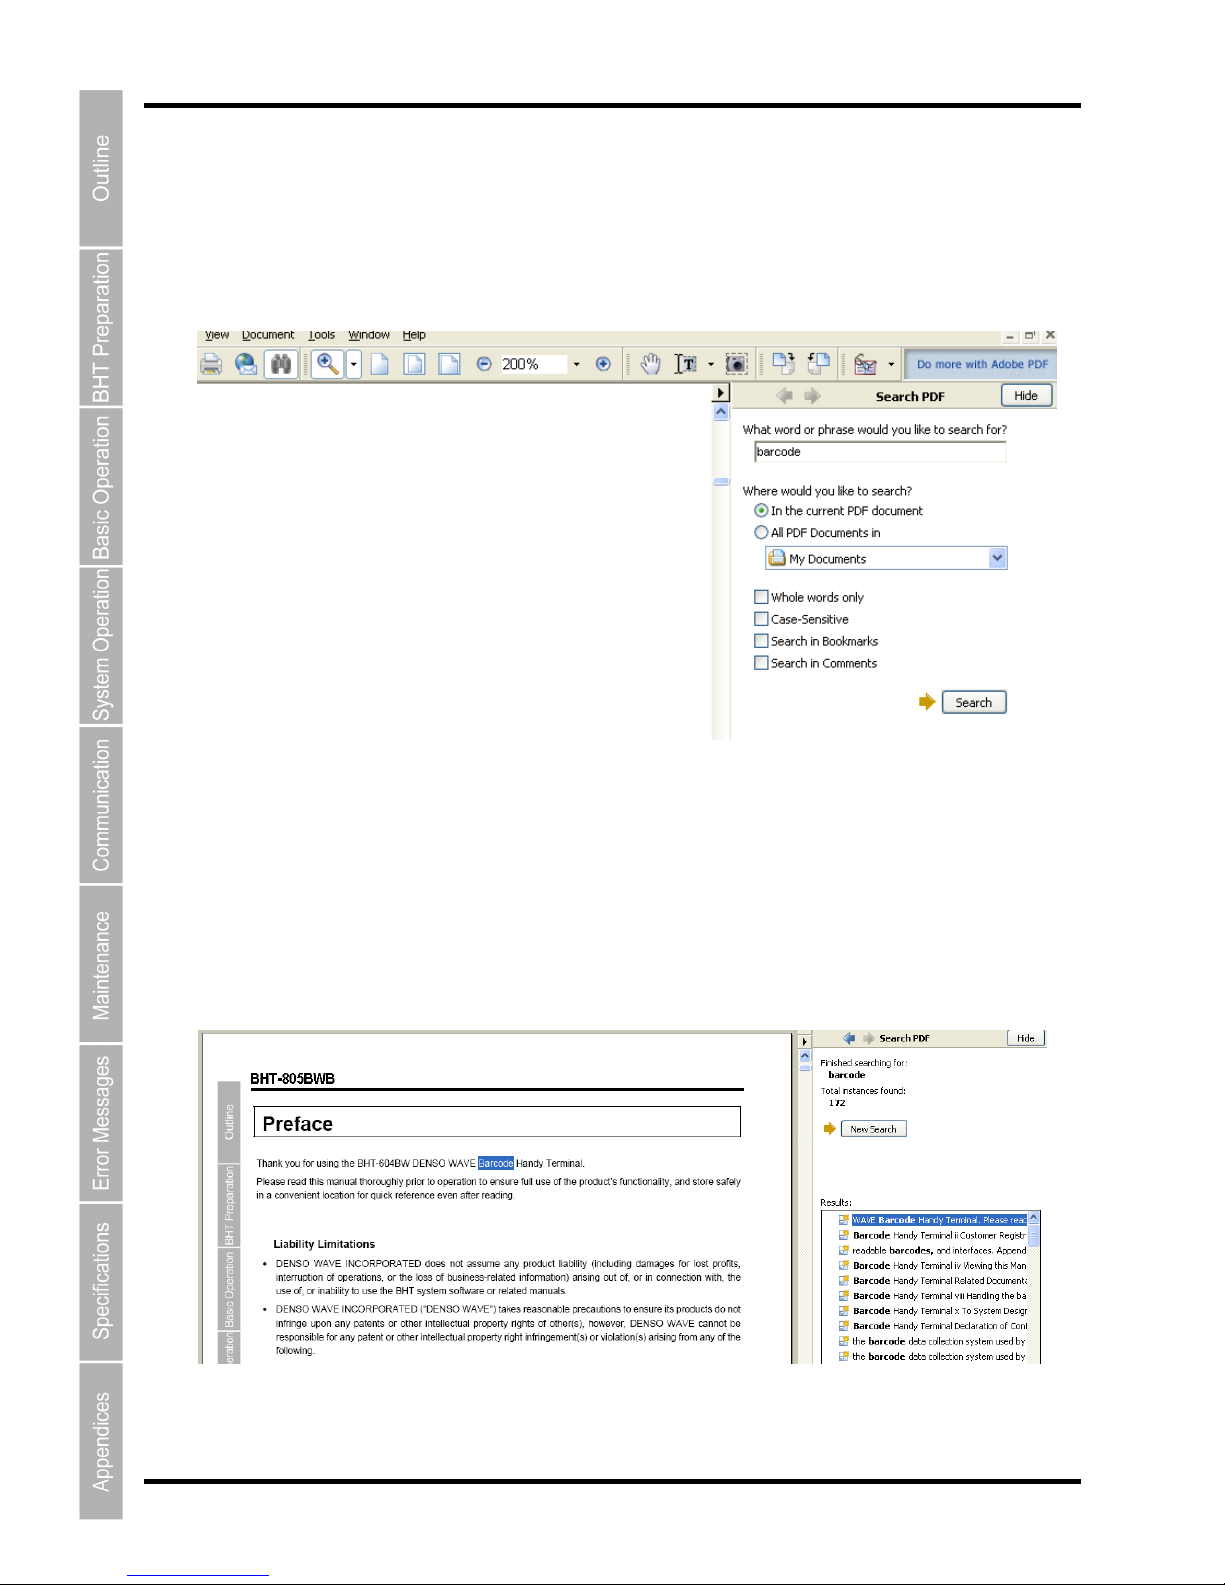
Task: Click the binoculars Search icon
Action: [281, 364]
